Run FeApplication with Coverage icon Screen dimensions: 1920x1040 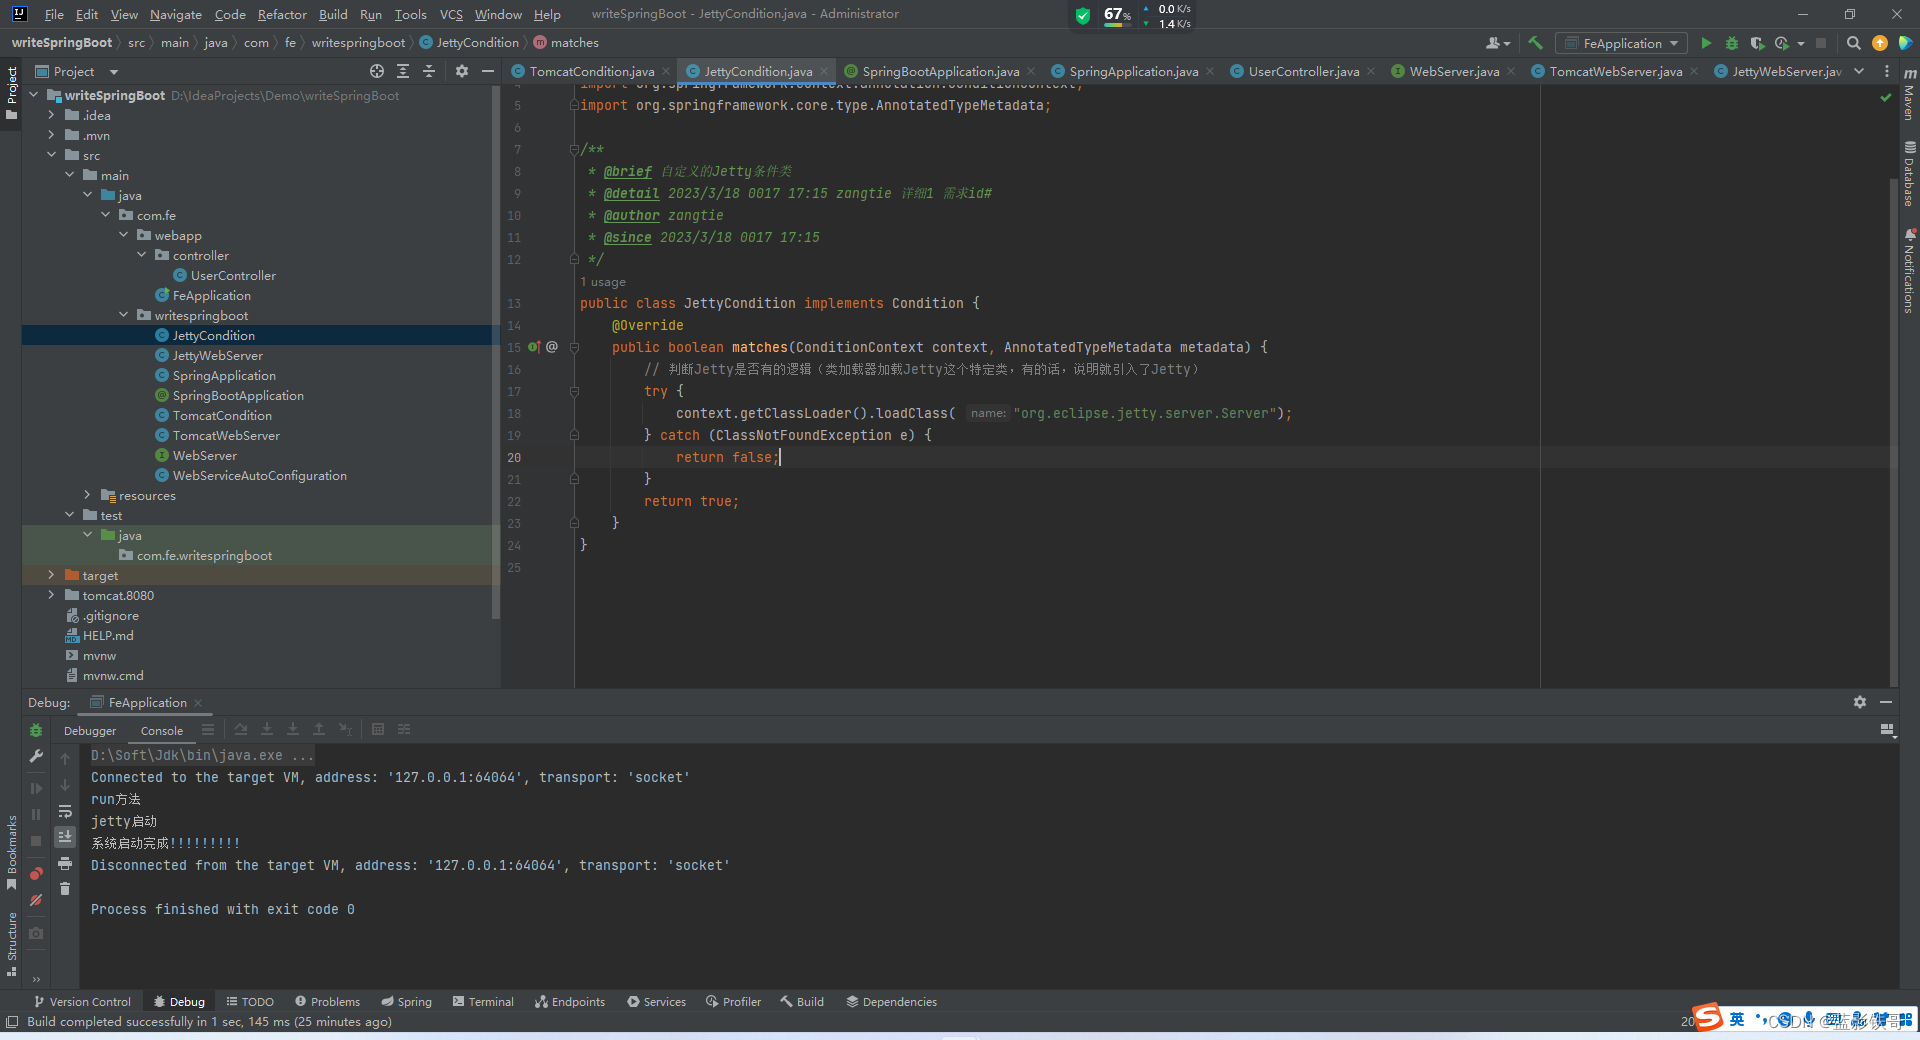[1757, 43]
